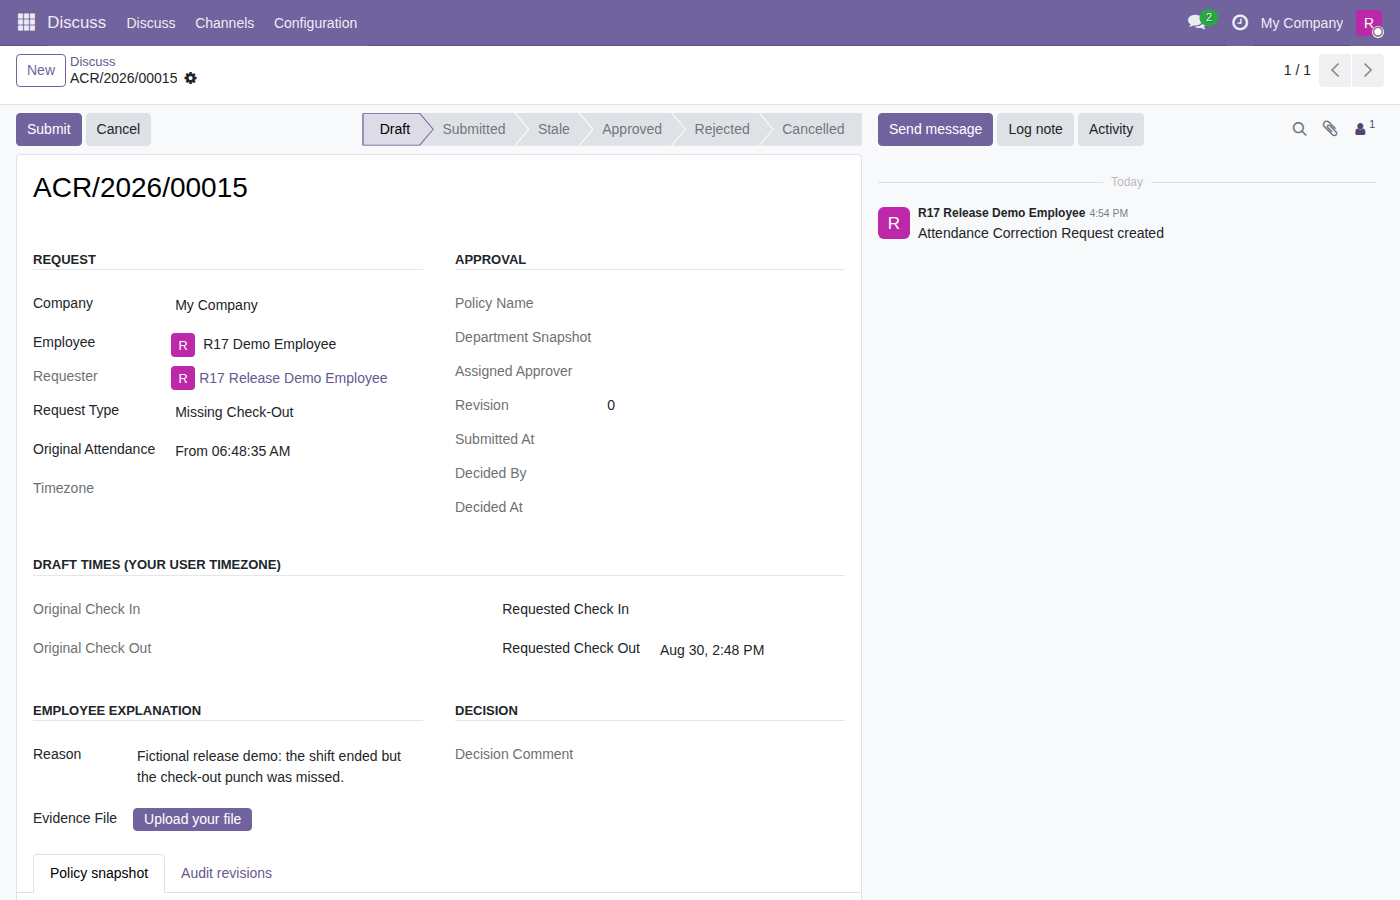Upload your file for evidence
The image size is (1400, 900).
click(192, 819)
